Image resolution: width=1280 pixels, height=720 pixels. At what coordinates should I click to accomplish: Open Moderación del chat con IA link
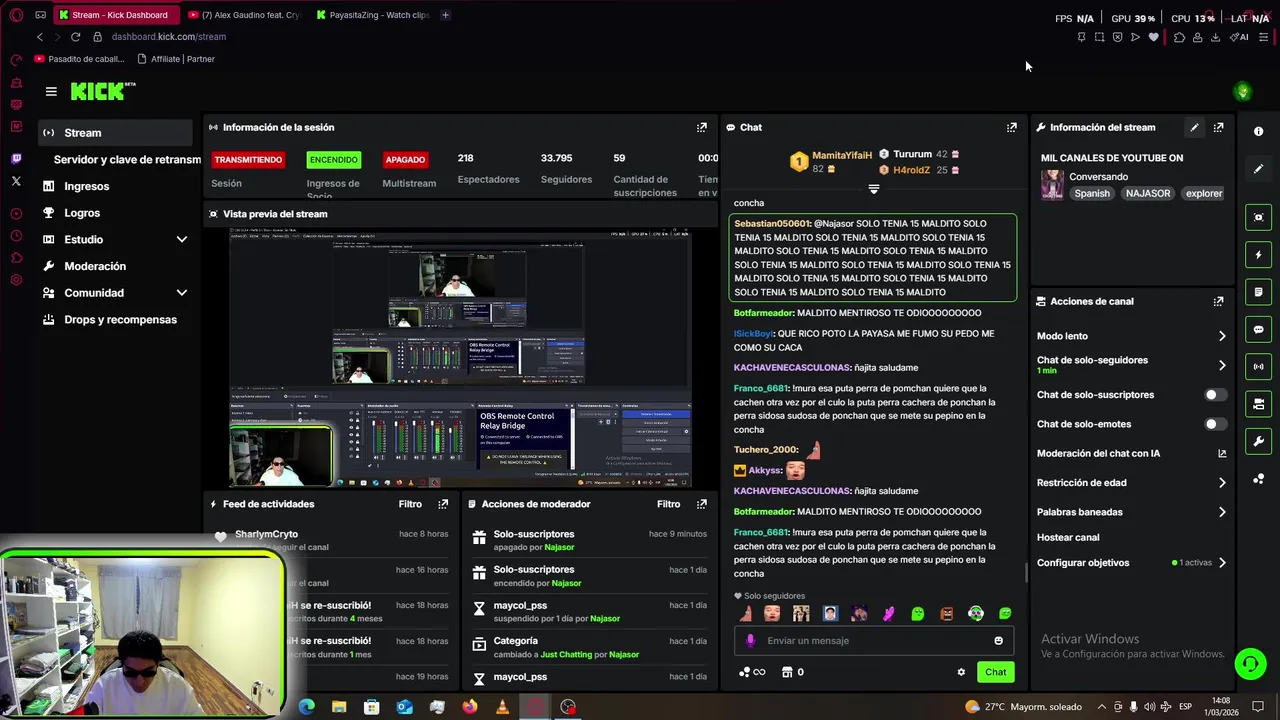[1131, 454]
